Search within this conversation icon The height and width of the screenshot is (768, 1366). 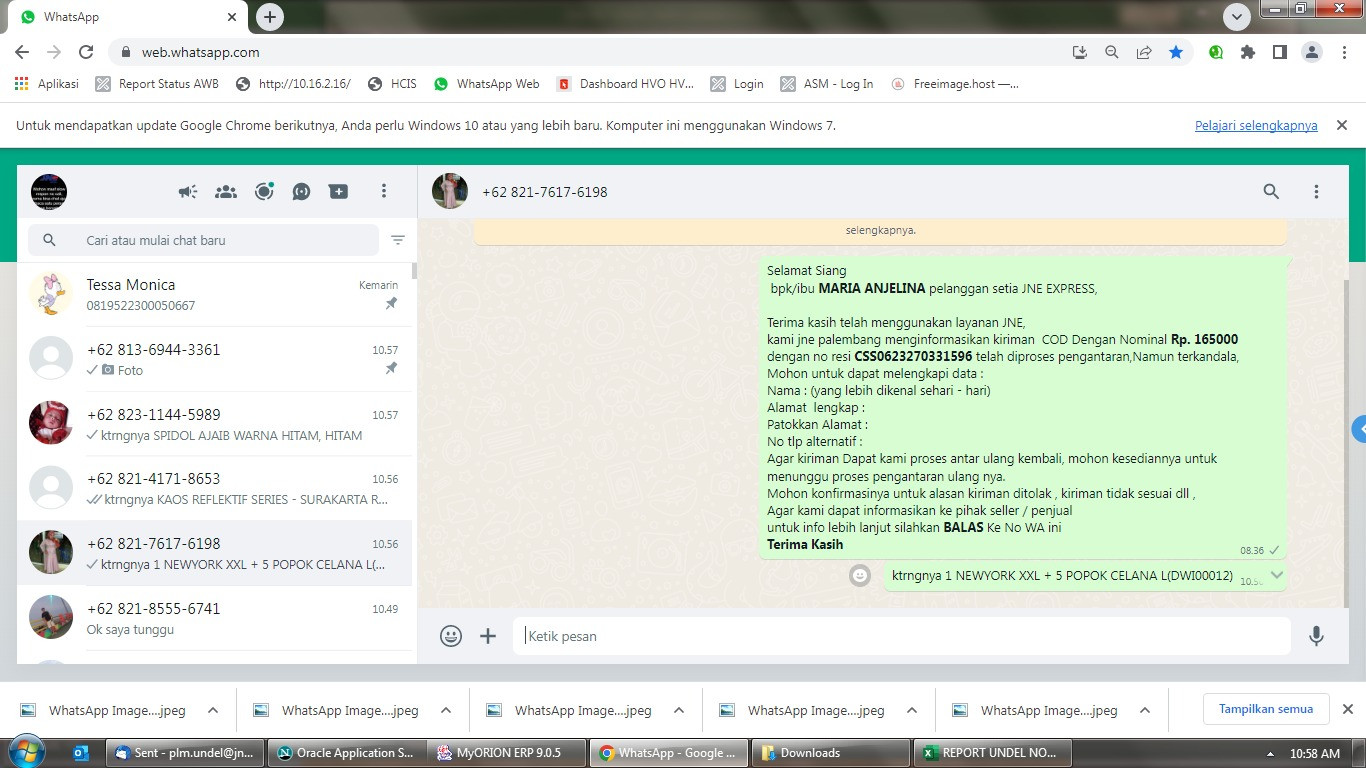[1271, 191]
